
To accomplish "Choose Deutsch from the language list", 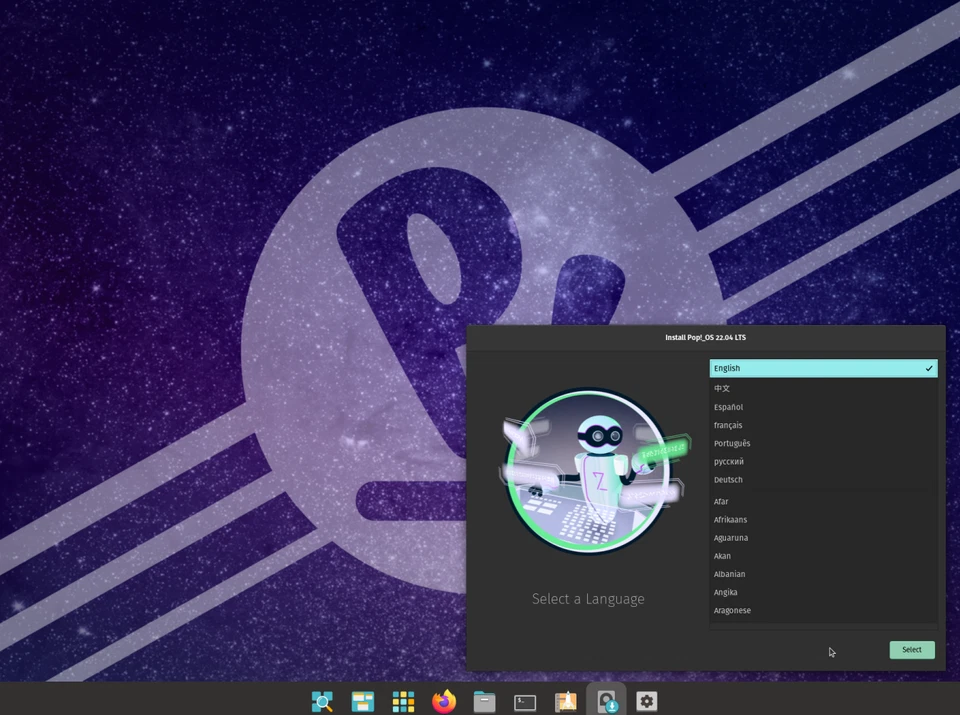I will point(728,479).
